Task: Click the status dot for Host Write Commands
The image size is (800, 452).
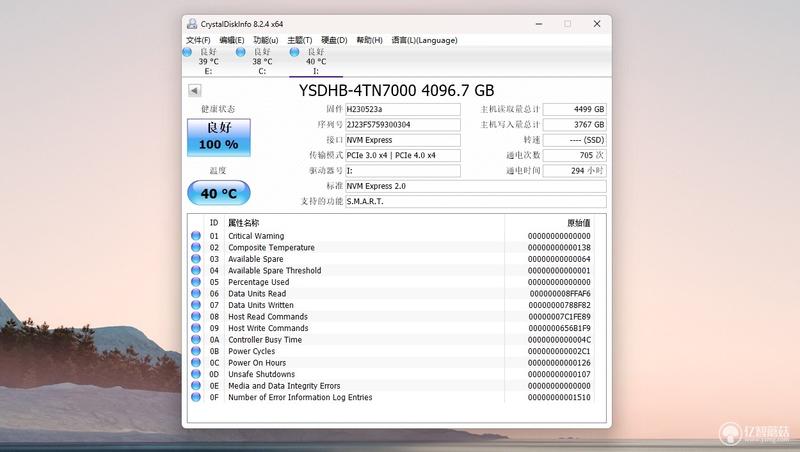Action: coord(196,328)
